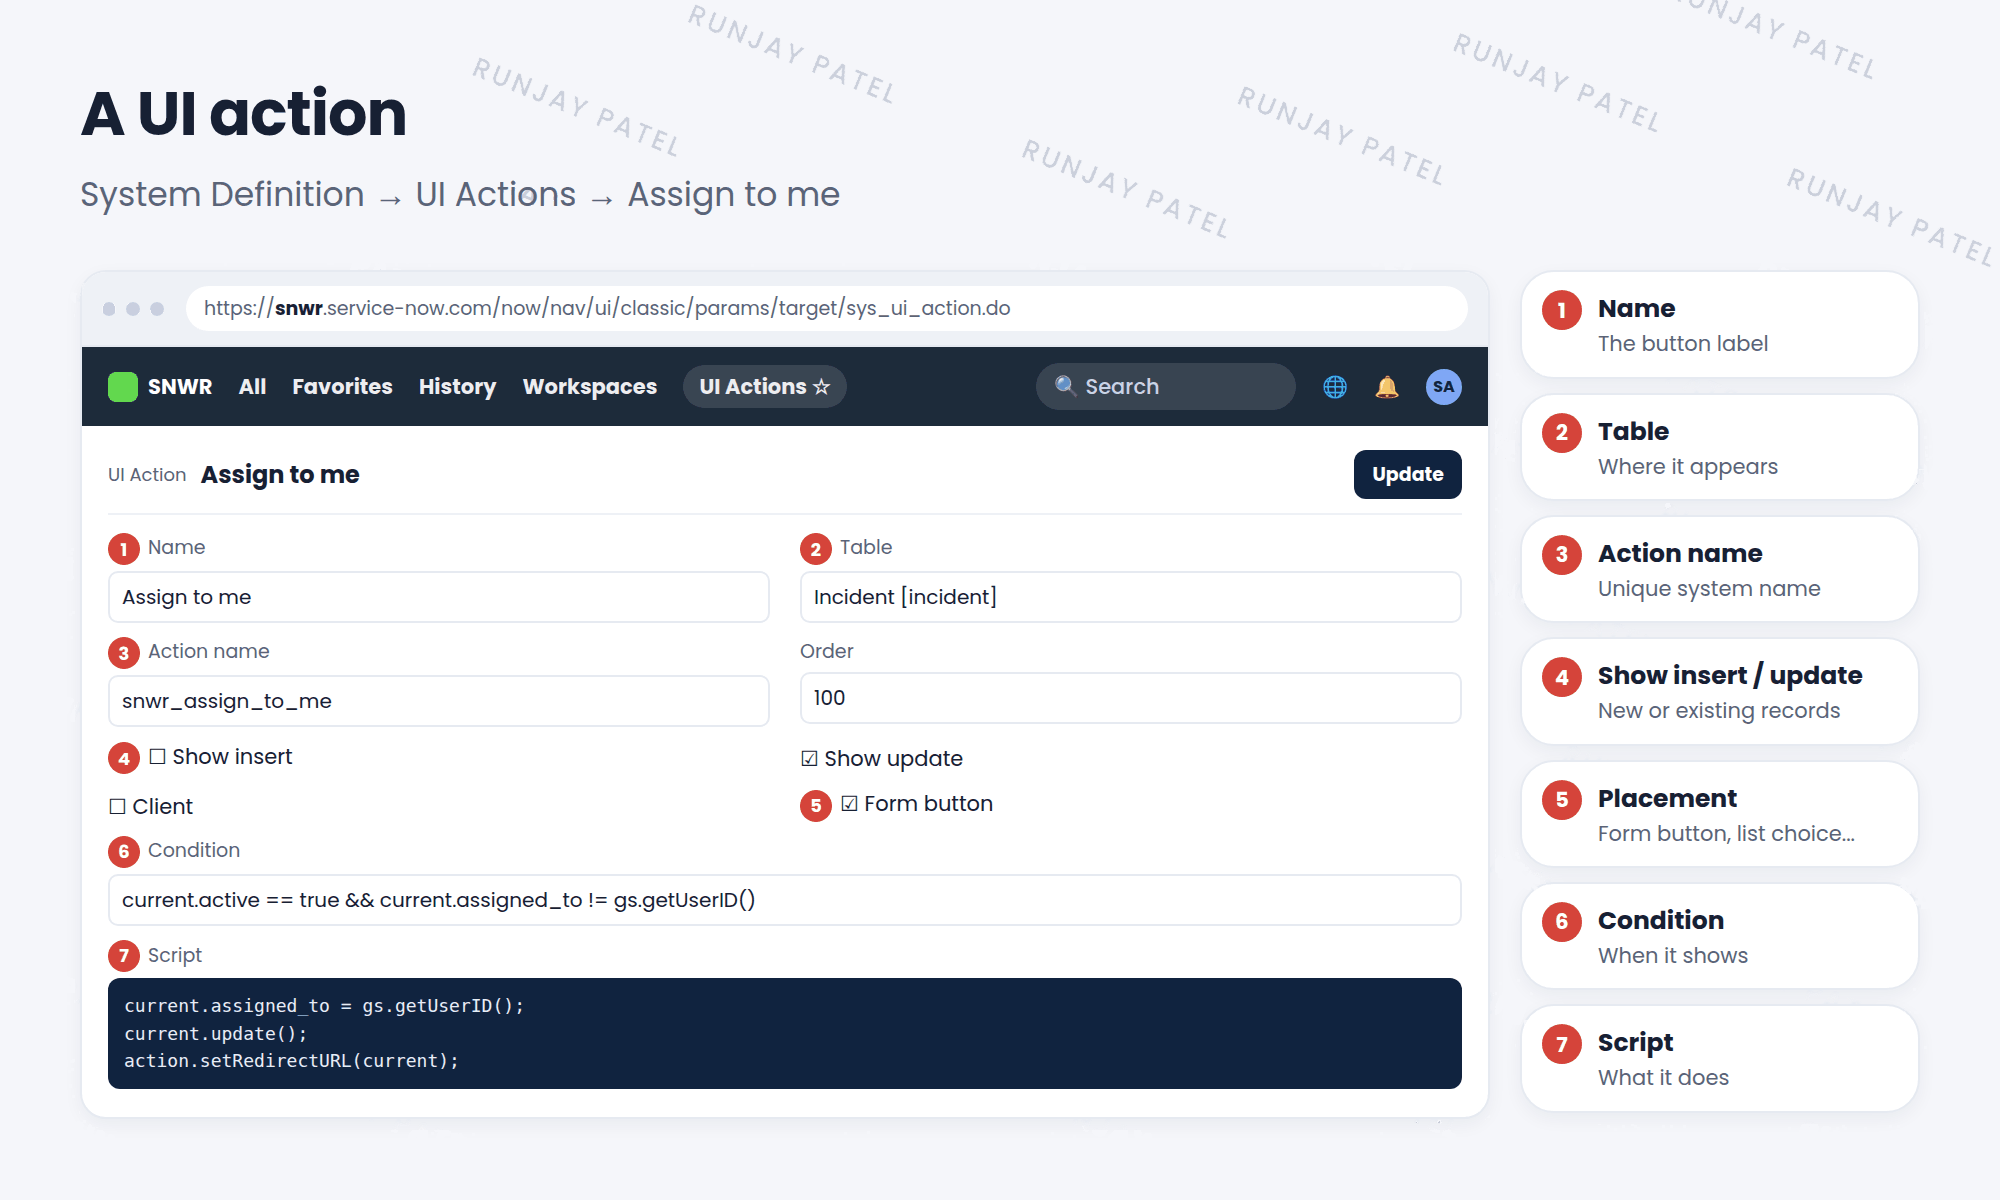This screenshot has height=1200, width=2000.
Task: Click the search magnifier icon
Action: click(1065, 386)
